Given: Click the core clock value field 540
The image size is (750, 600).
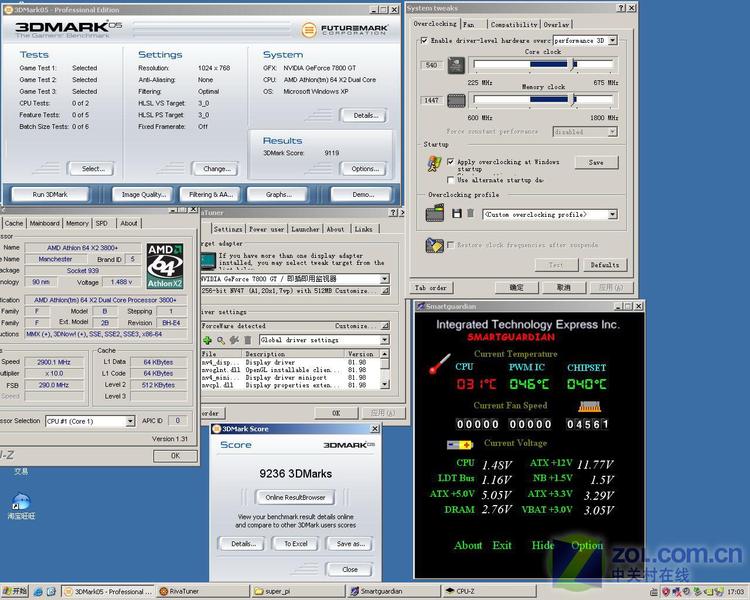Looking at the screenshot, I should pyautogui.click(x=431, y=65).
